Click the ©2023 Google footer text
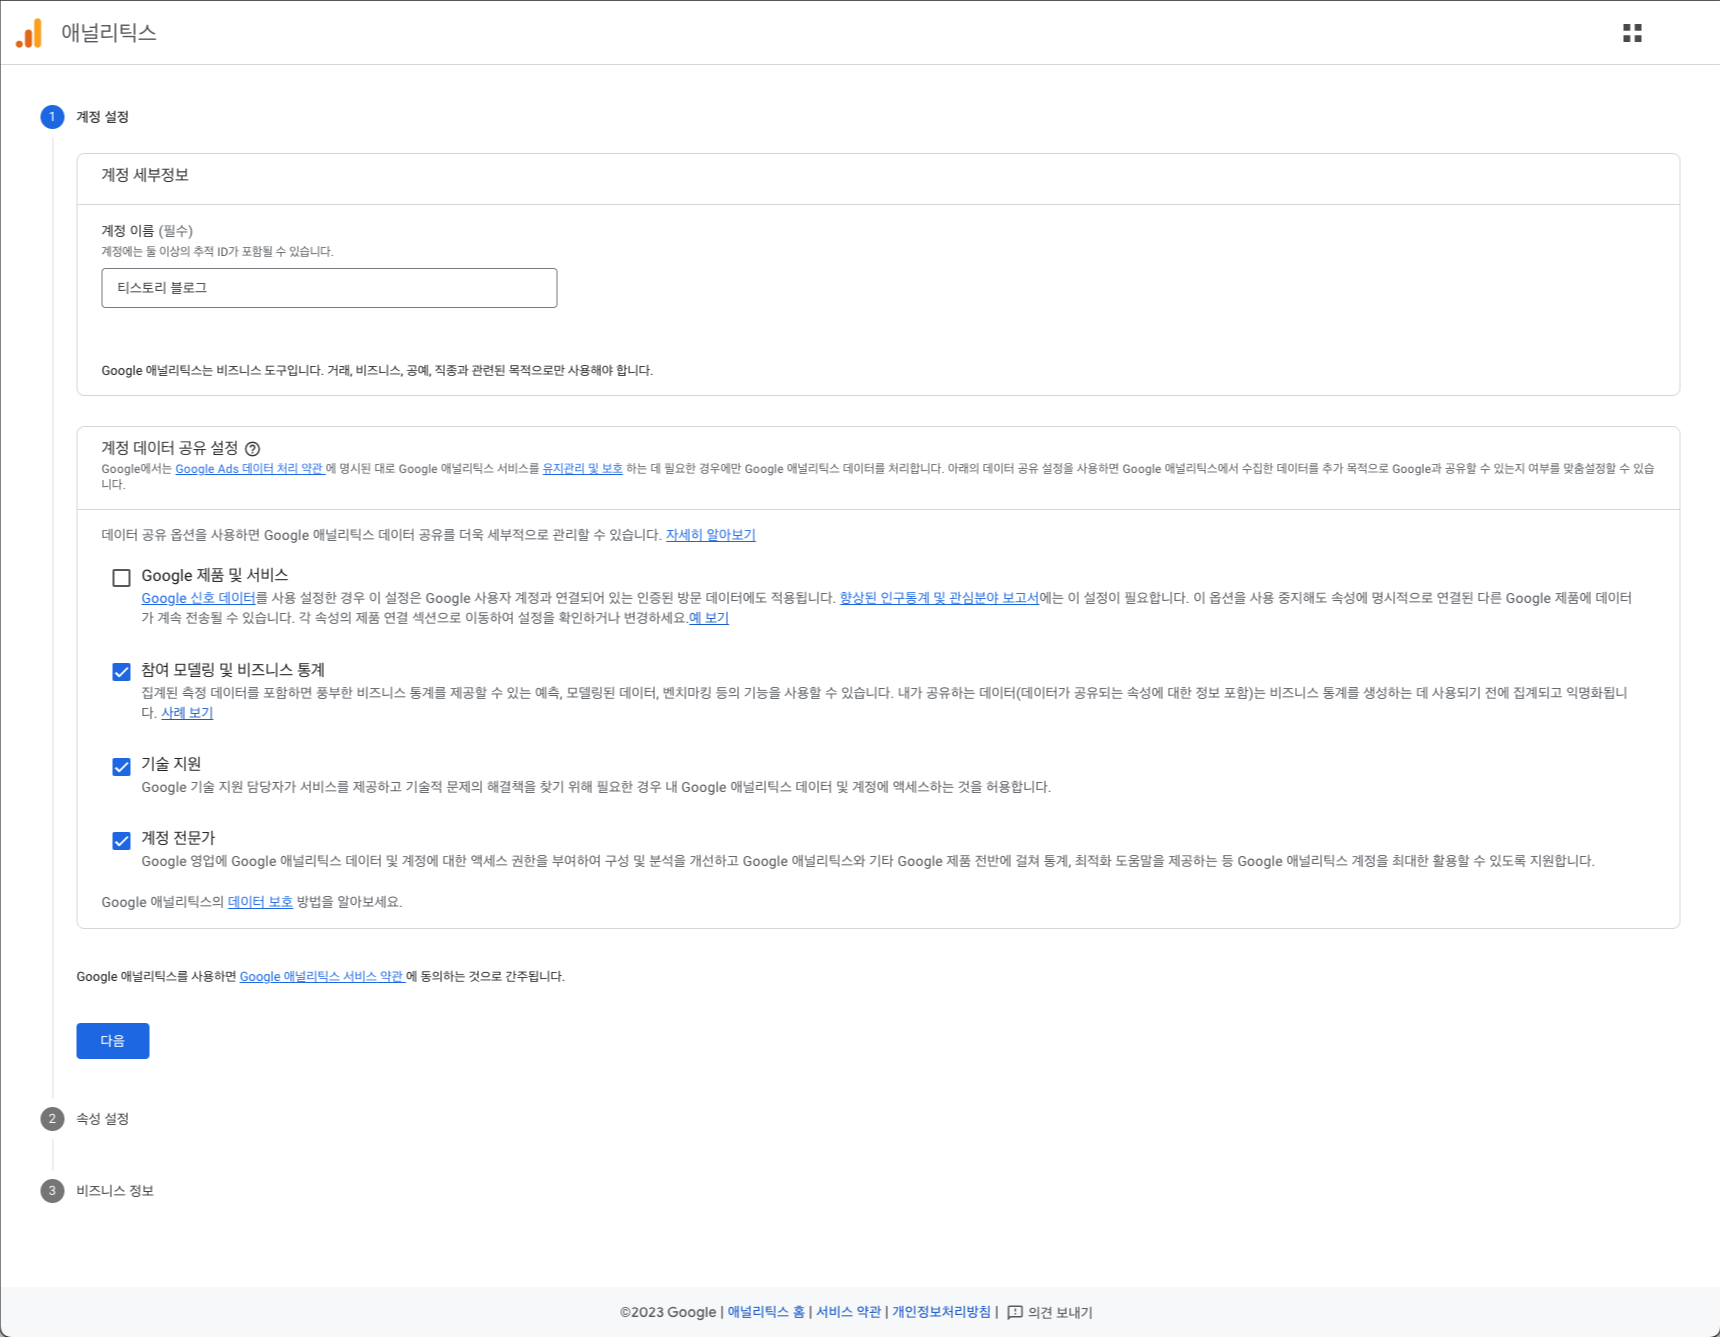Viewport: 1720px width, 1337px height. (668, 1312)
